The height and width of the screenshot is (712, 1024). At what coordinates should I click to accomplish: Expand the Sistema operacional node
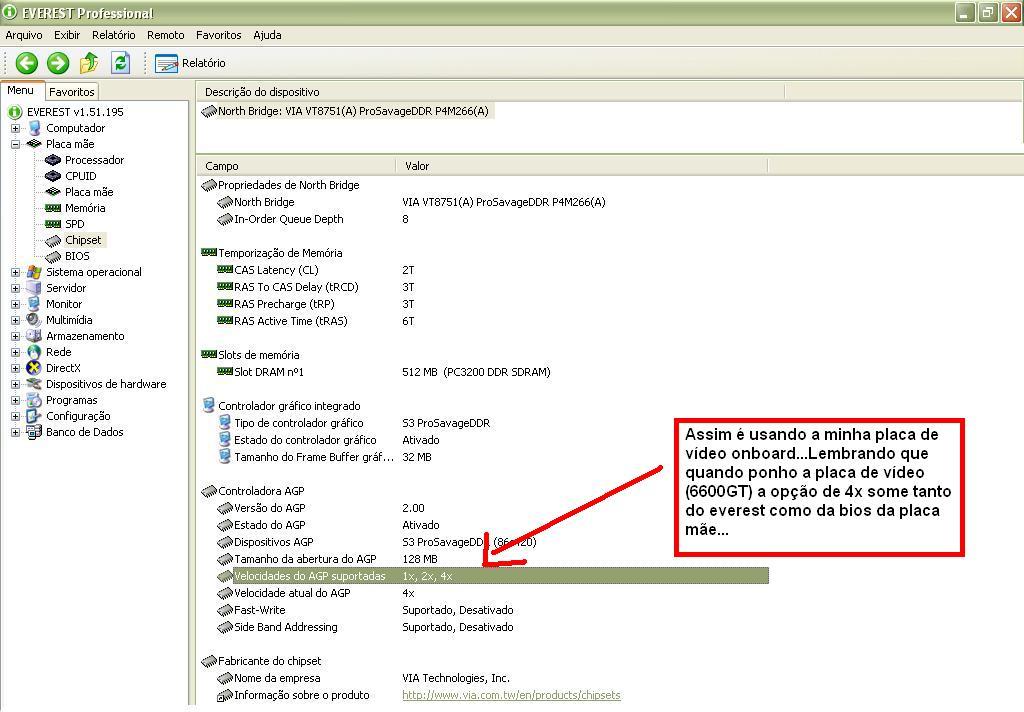click(x=15, y=272)
